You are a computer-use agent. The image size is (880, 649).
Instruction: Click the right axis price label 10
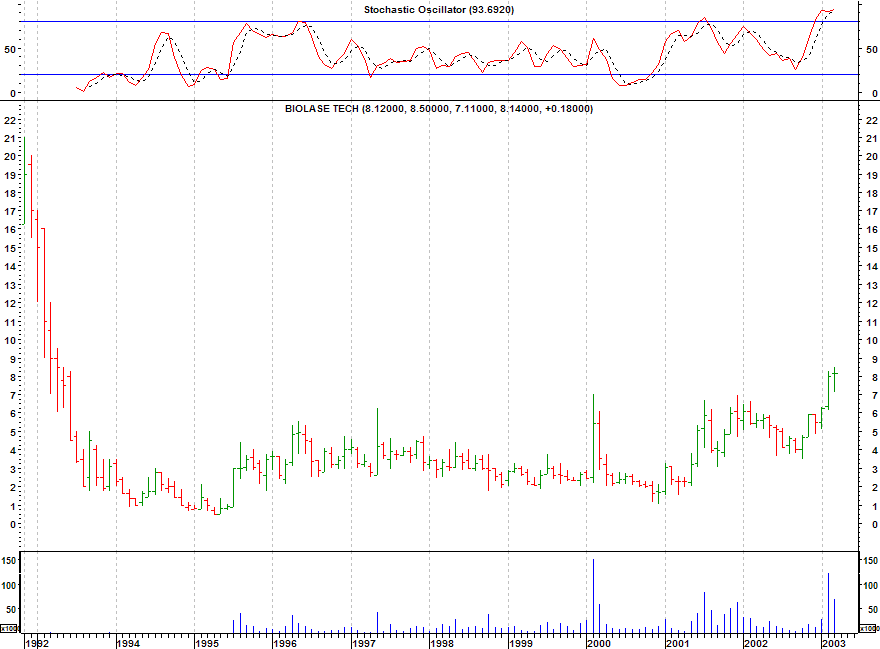click(871, 340)
